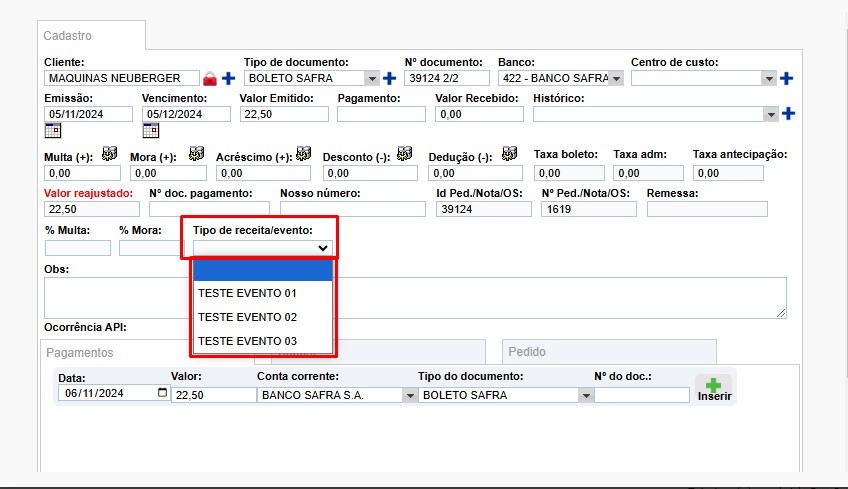Click the Dedução (-) value field

click(475, 173)
